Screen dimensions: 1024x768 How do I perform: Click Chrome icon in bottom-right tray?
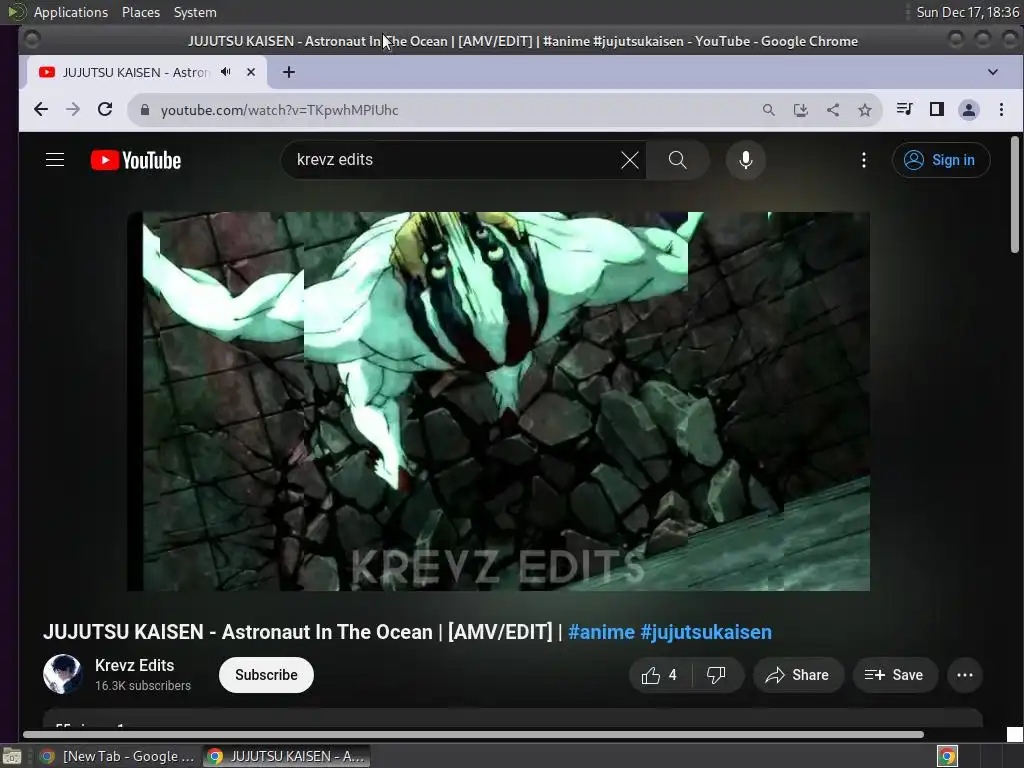click(948, 756)
